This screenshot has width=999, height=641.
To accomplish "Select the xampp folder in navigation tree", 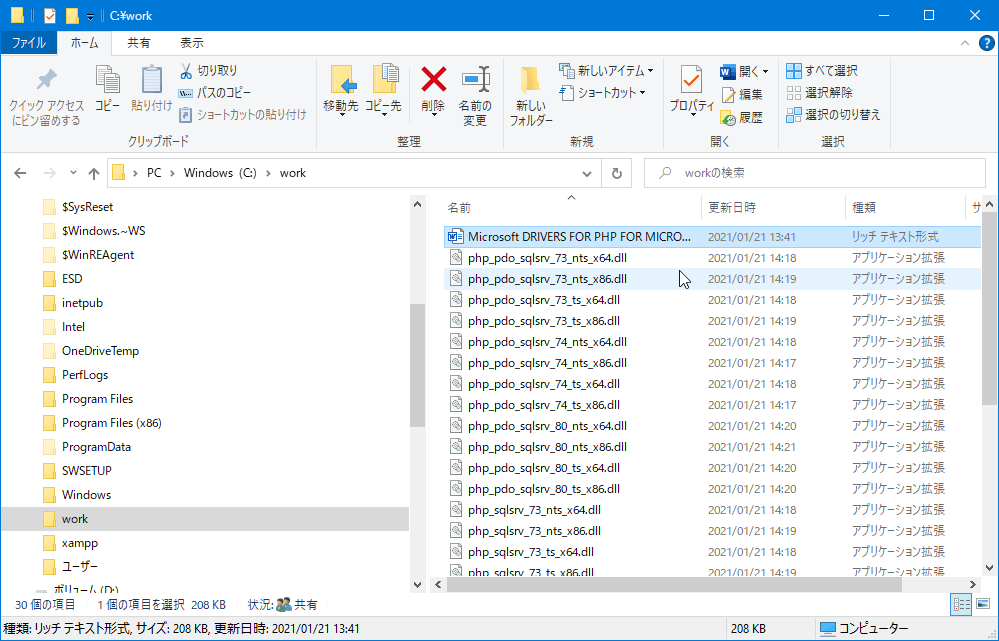I will click(x=79, y=543).
